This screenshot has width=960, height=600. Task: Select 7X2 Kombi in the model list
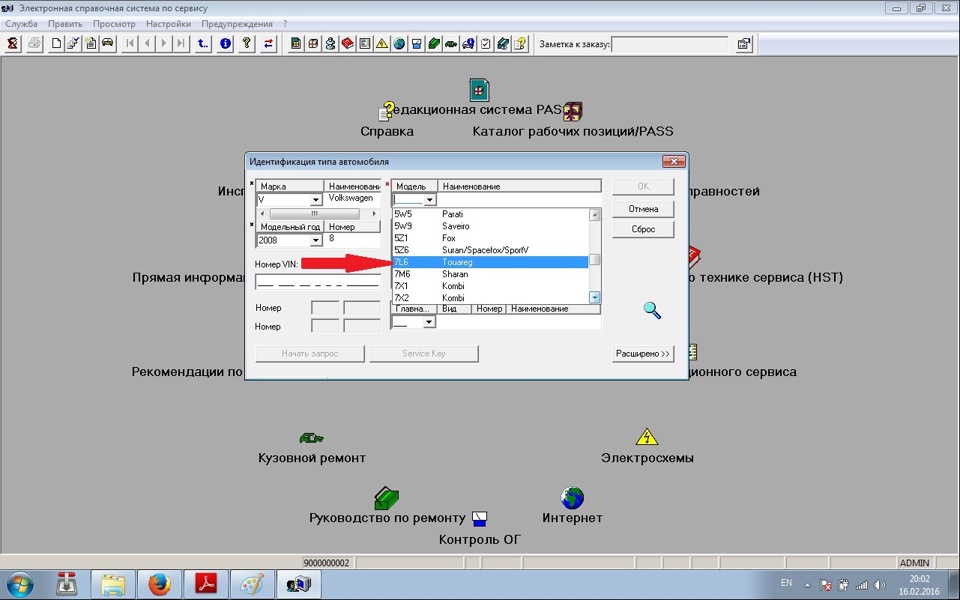490,298
